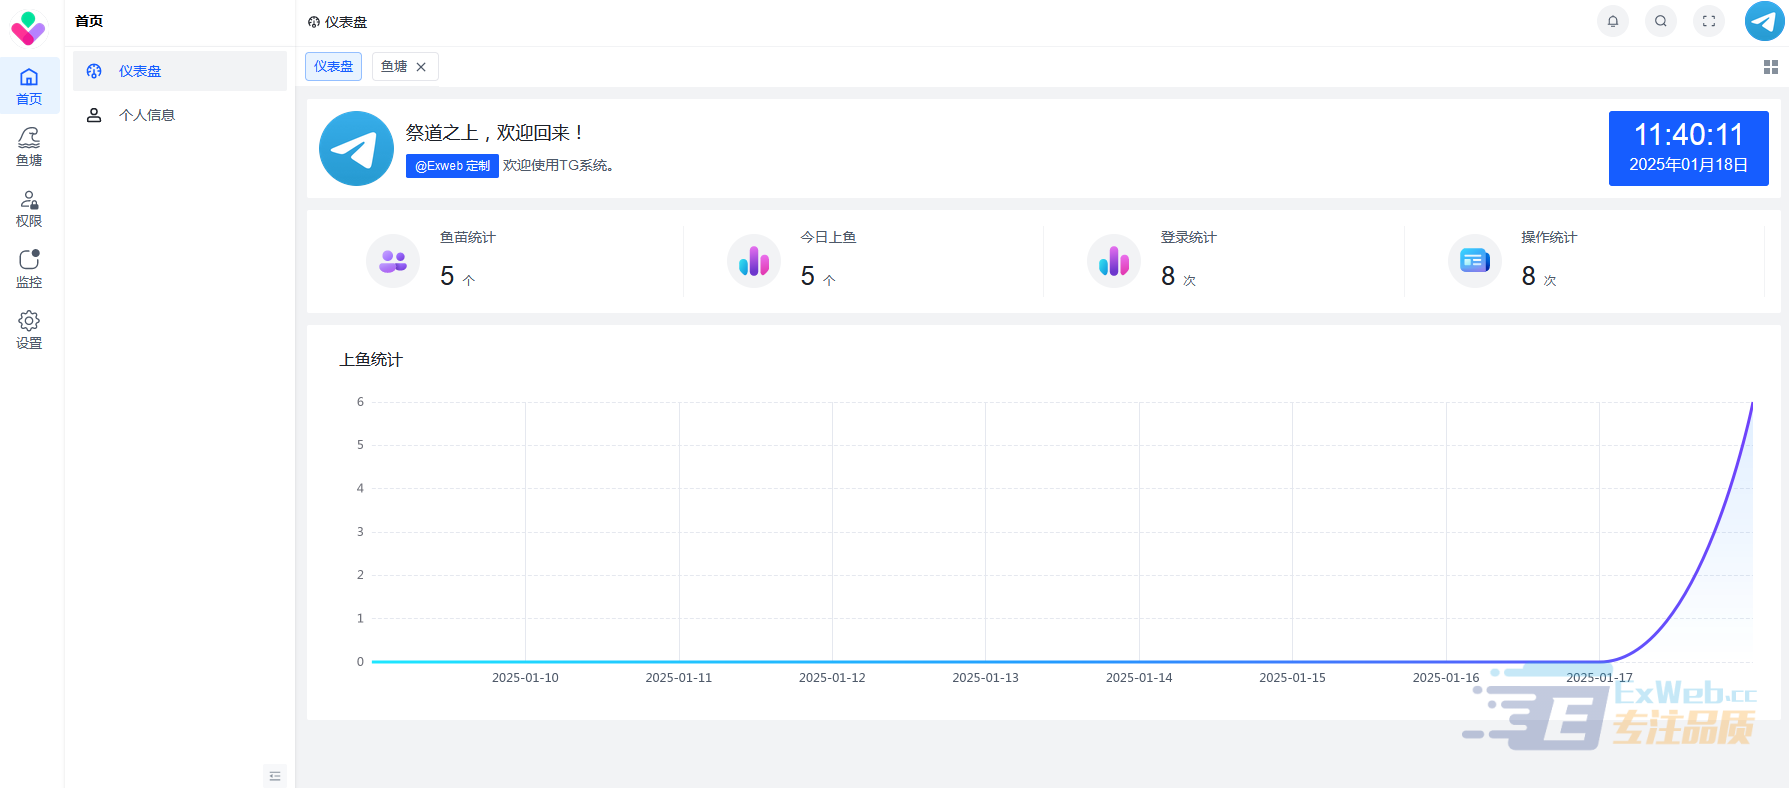Toggle fullscreen mode icon

coord(1709,21)
